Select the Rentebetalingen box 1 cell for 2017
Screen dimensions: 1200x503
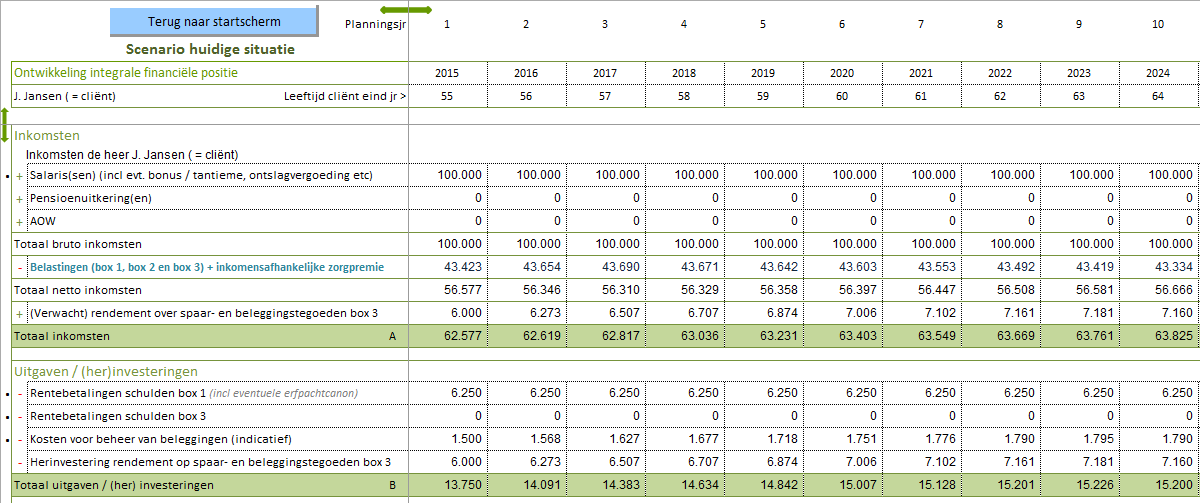coord(605,393)
